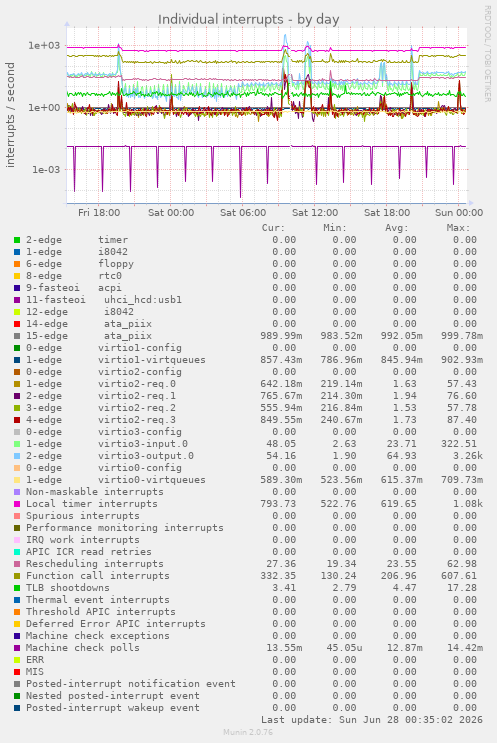Click the light blue swatch for virtio3-output.0
The width and height of the screenshot is (497, 743).
tap(17, 456)
